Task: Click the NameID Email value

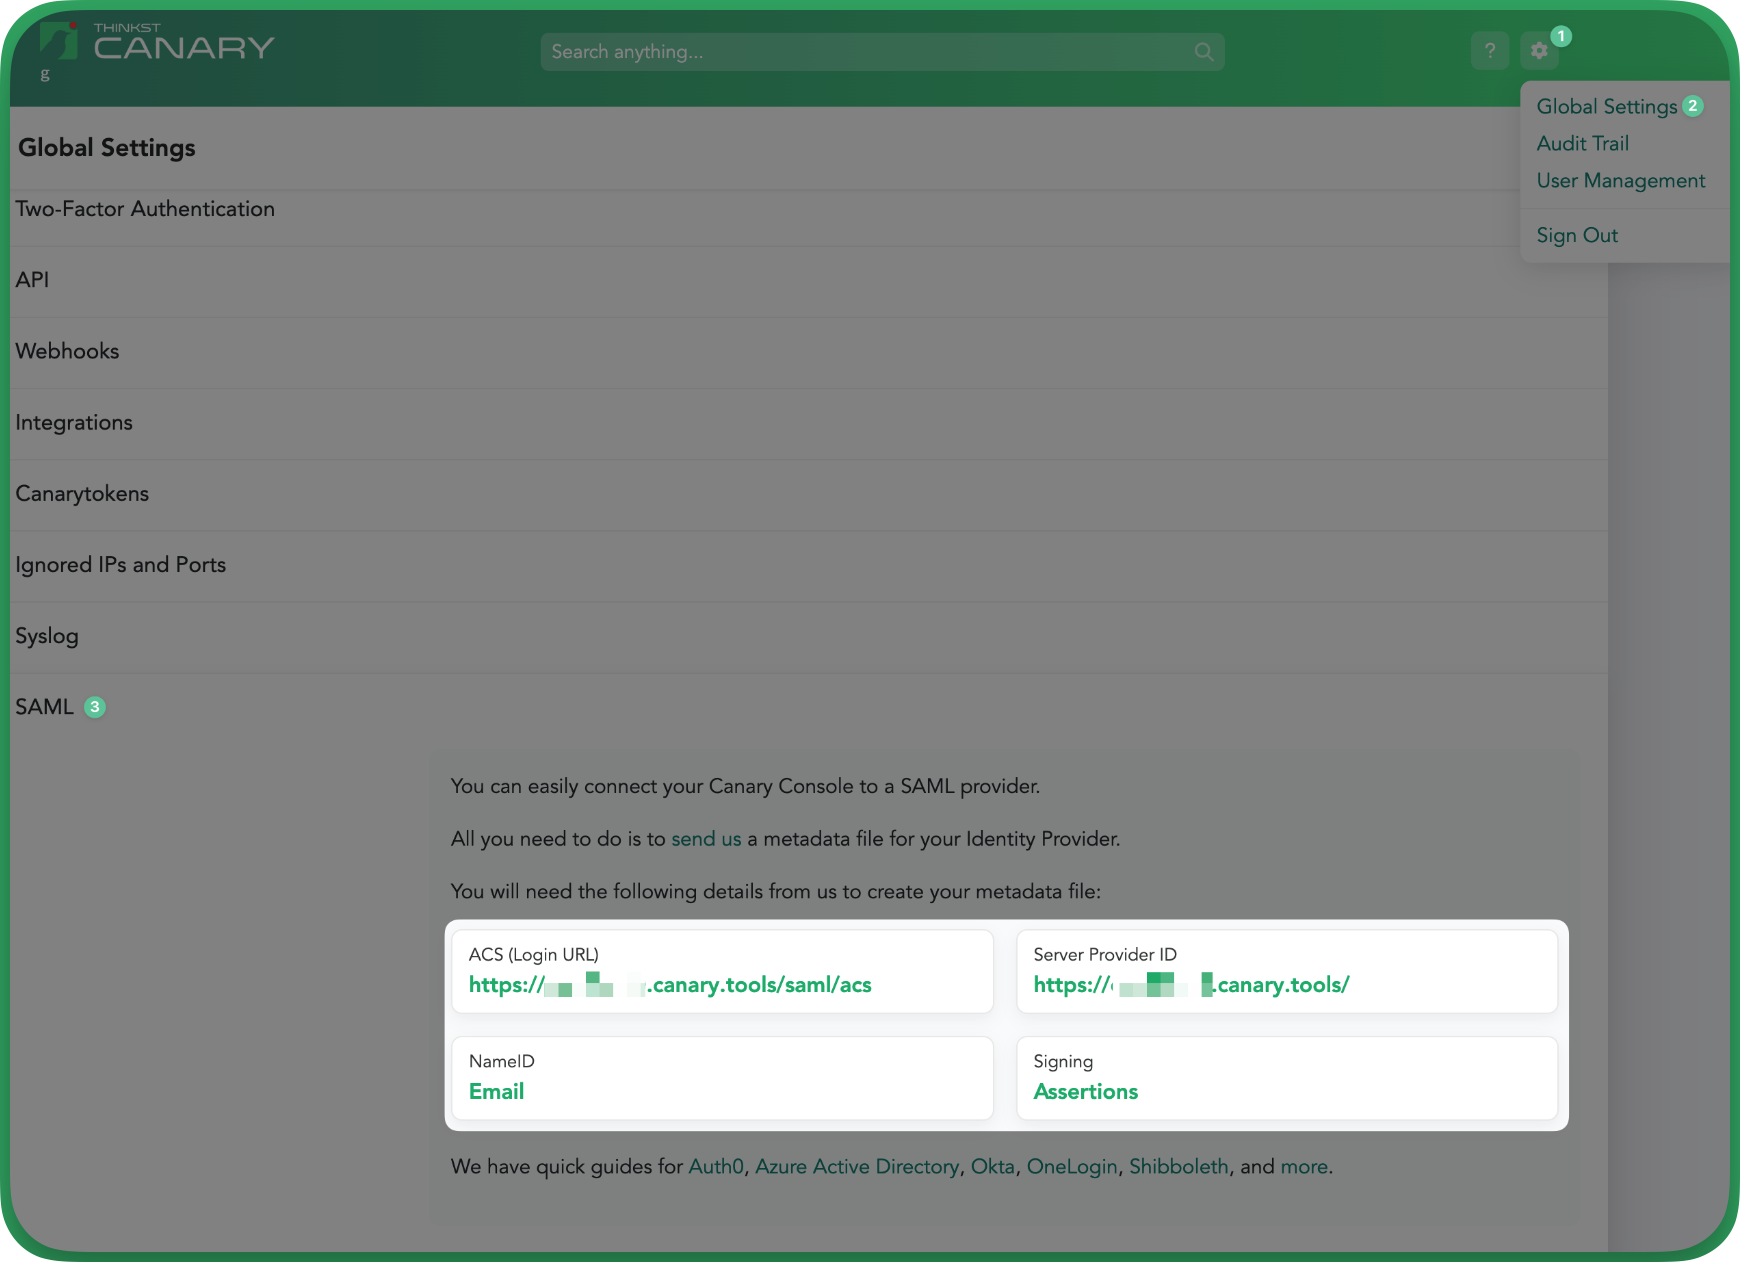Action: 496,1092
